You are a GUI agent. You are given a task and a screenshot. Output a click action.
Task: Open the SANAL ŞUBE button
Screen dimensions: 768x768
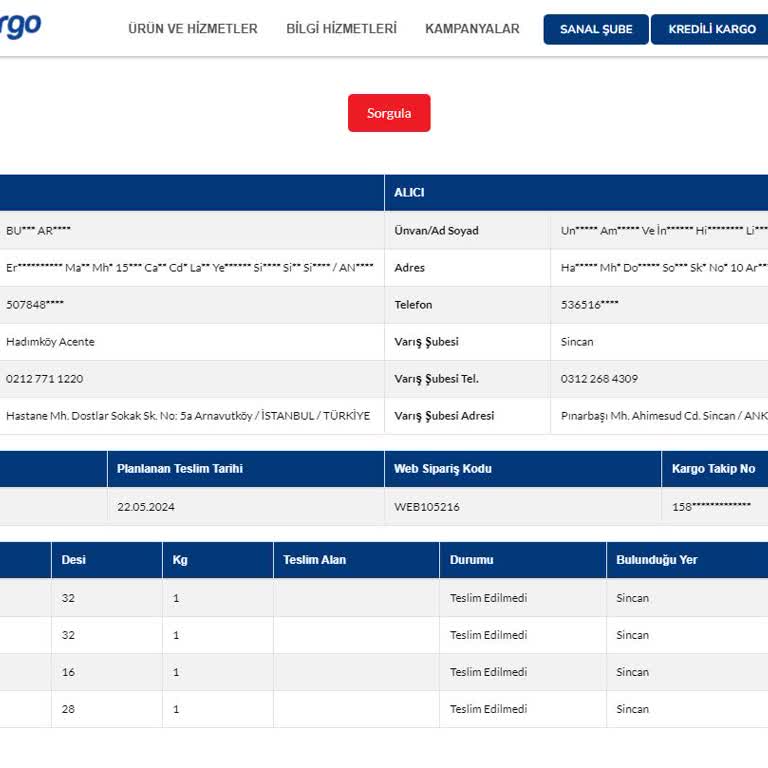[596, 29]
